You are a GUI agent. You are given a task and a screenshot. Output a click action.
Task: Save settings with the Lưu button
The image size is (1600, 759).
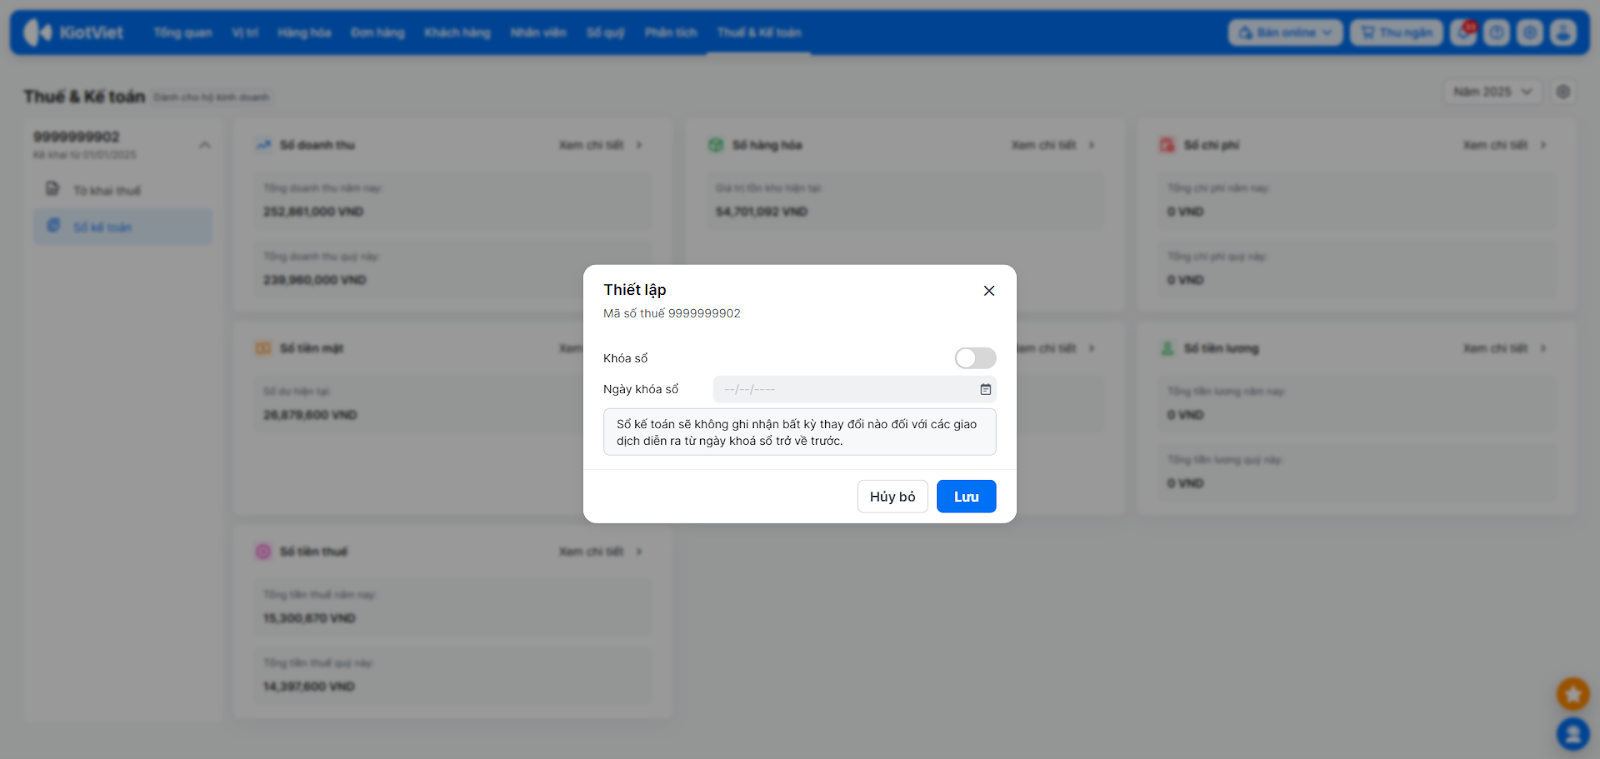pyautogui.click(x=966, y=496)
